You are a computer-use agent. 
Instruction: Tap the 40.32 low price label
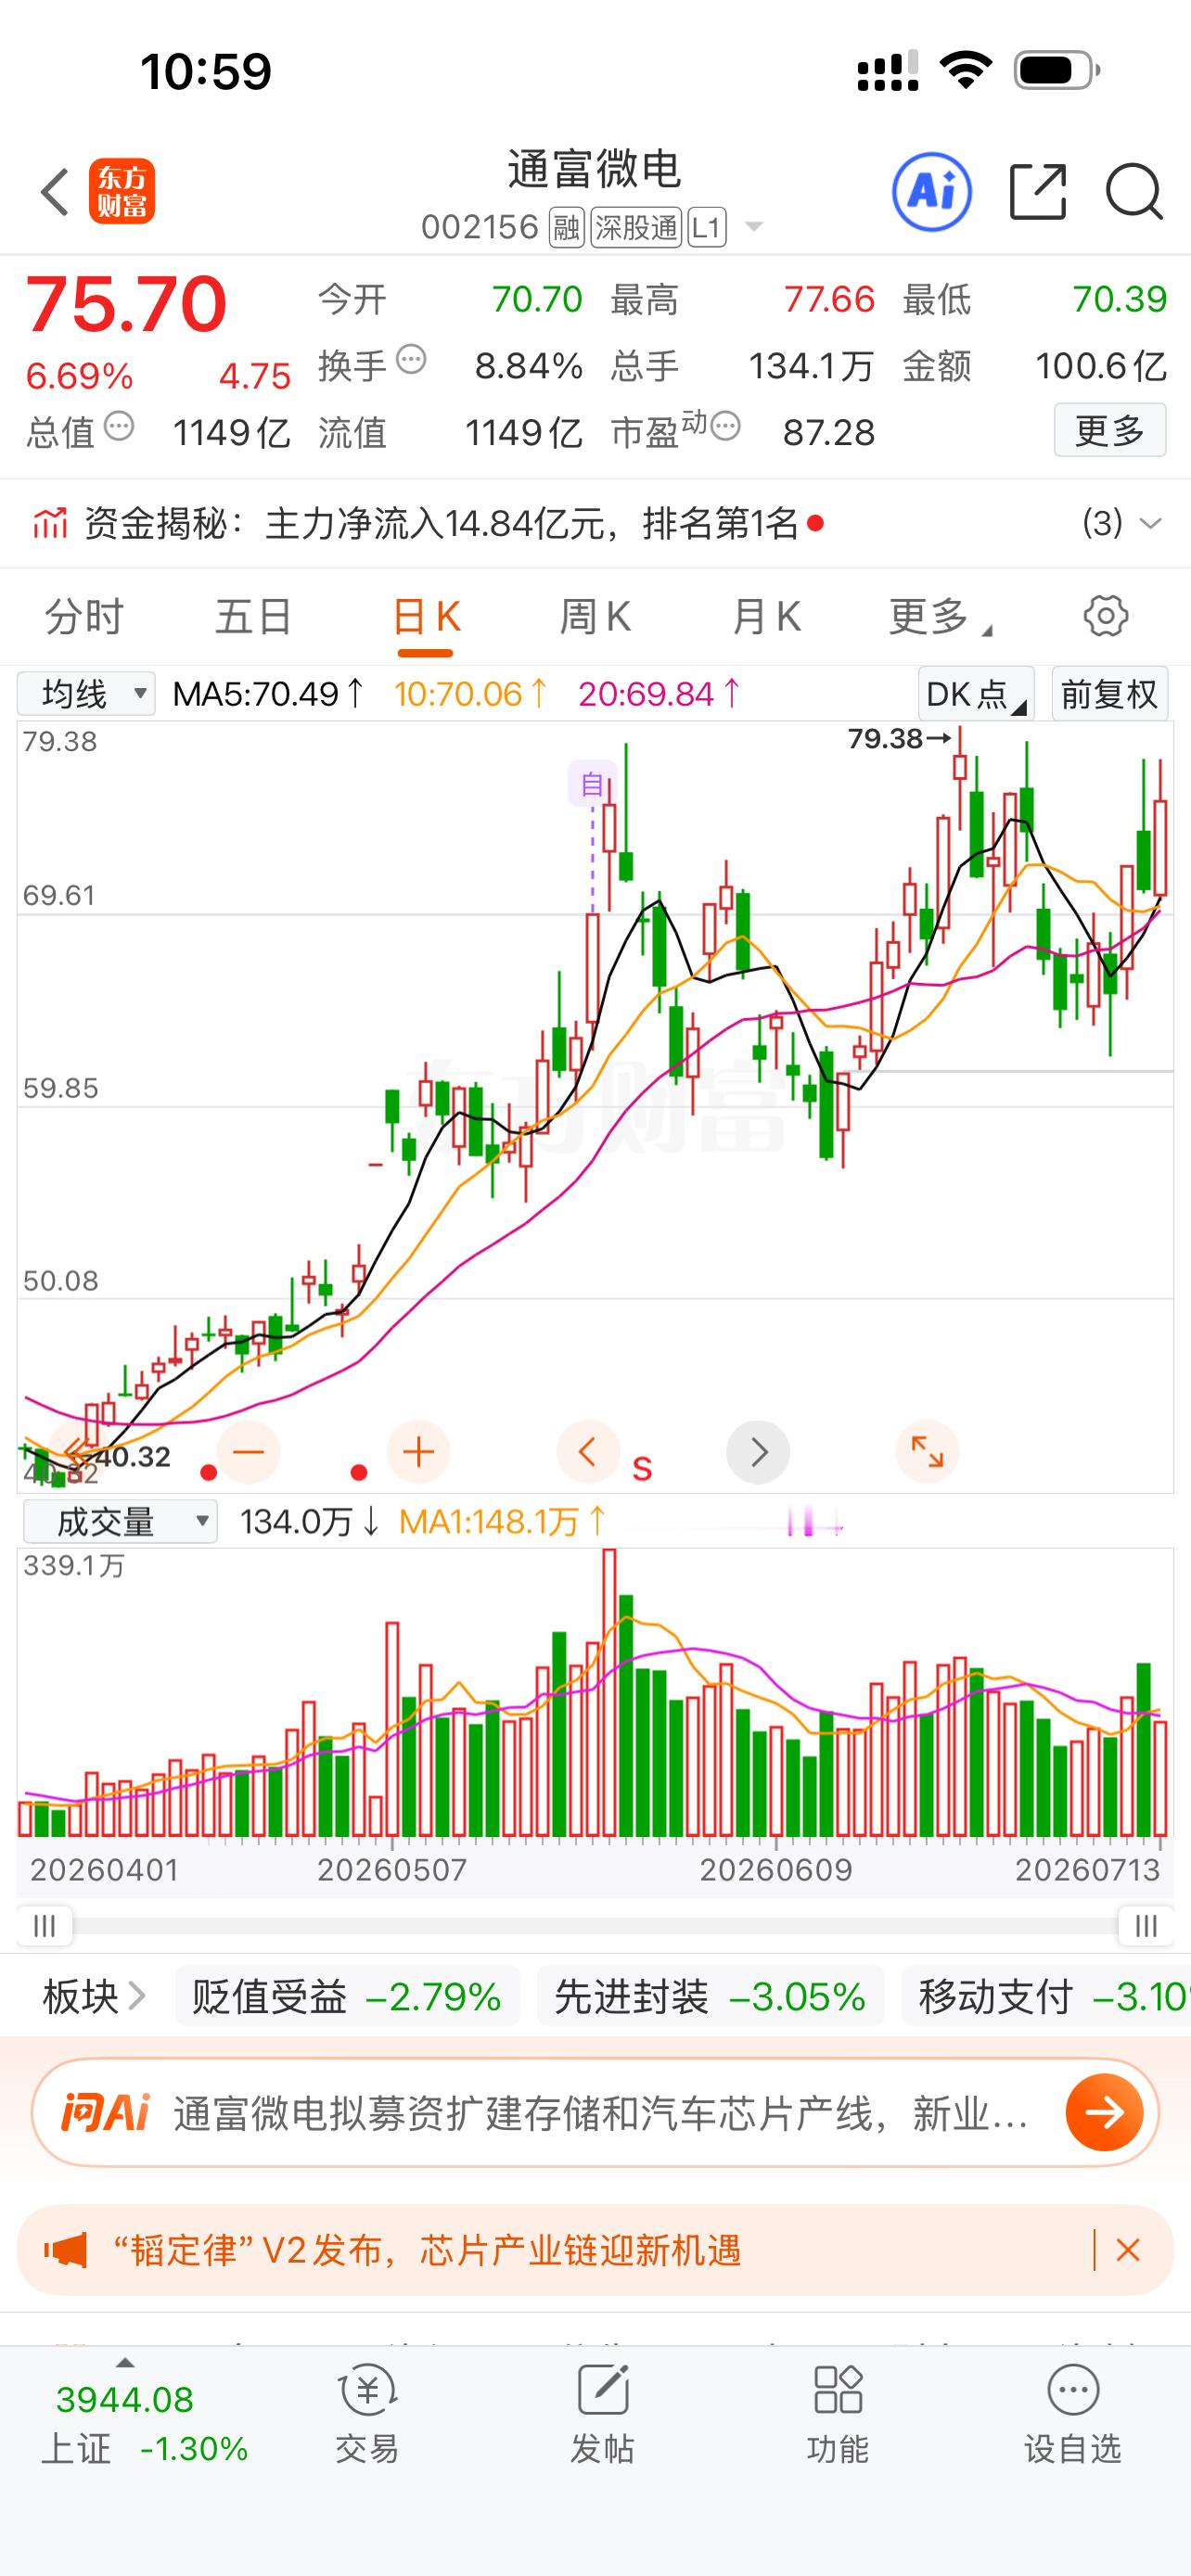click(x=132, y=1457)
